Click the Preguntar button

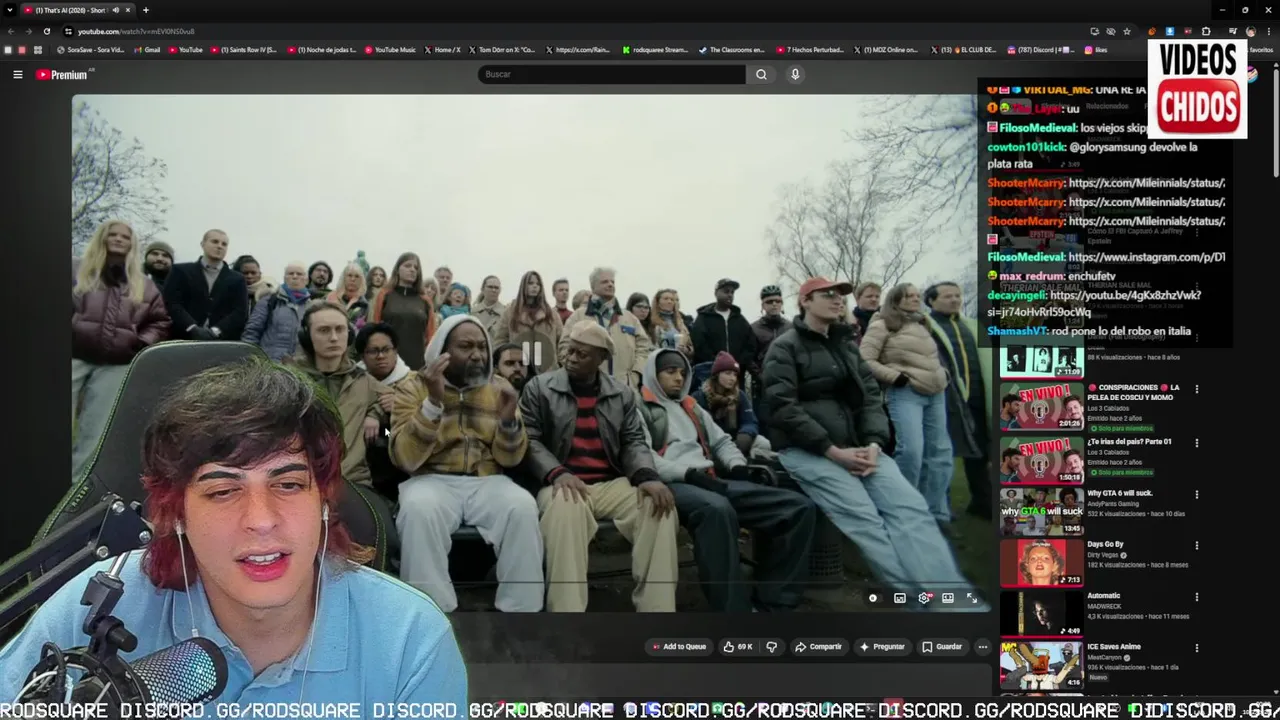tap(882, 647)
